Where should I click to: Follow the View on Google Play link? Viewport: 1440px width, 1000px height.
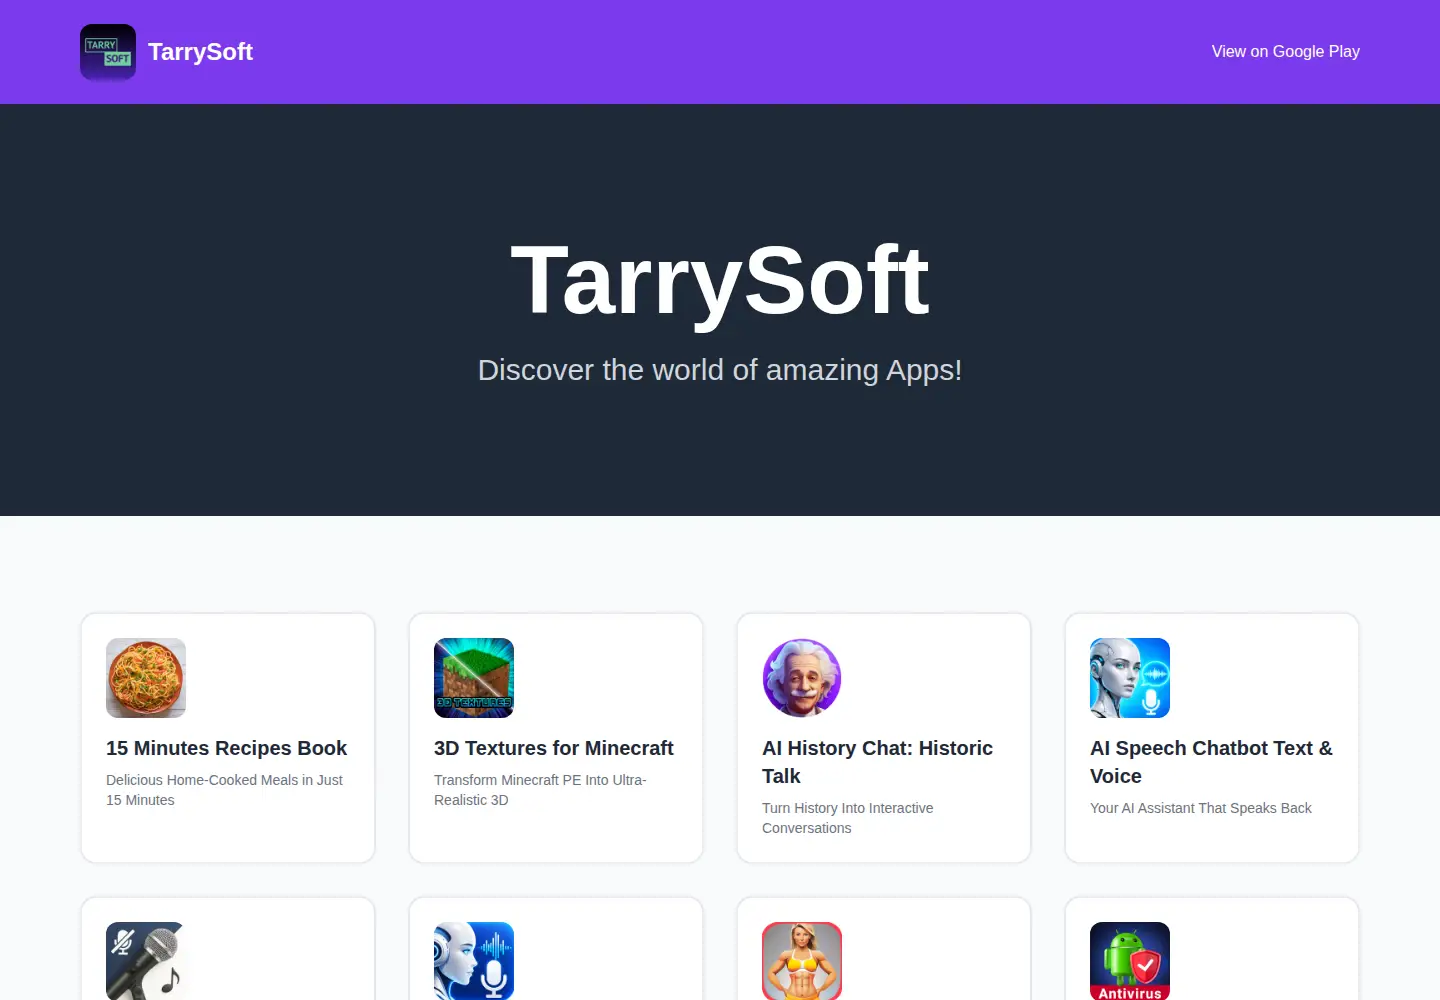click(x=1285, y=52)
